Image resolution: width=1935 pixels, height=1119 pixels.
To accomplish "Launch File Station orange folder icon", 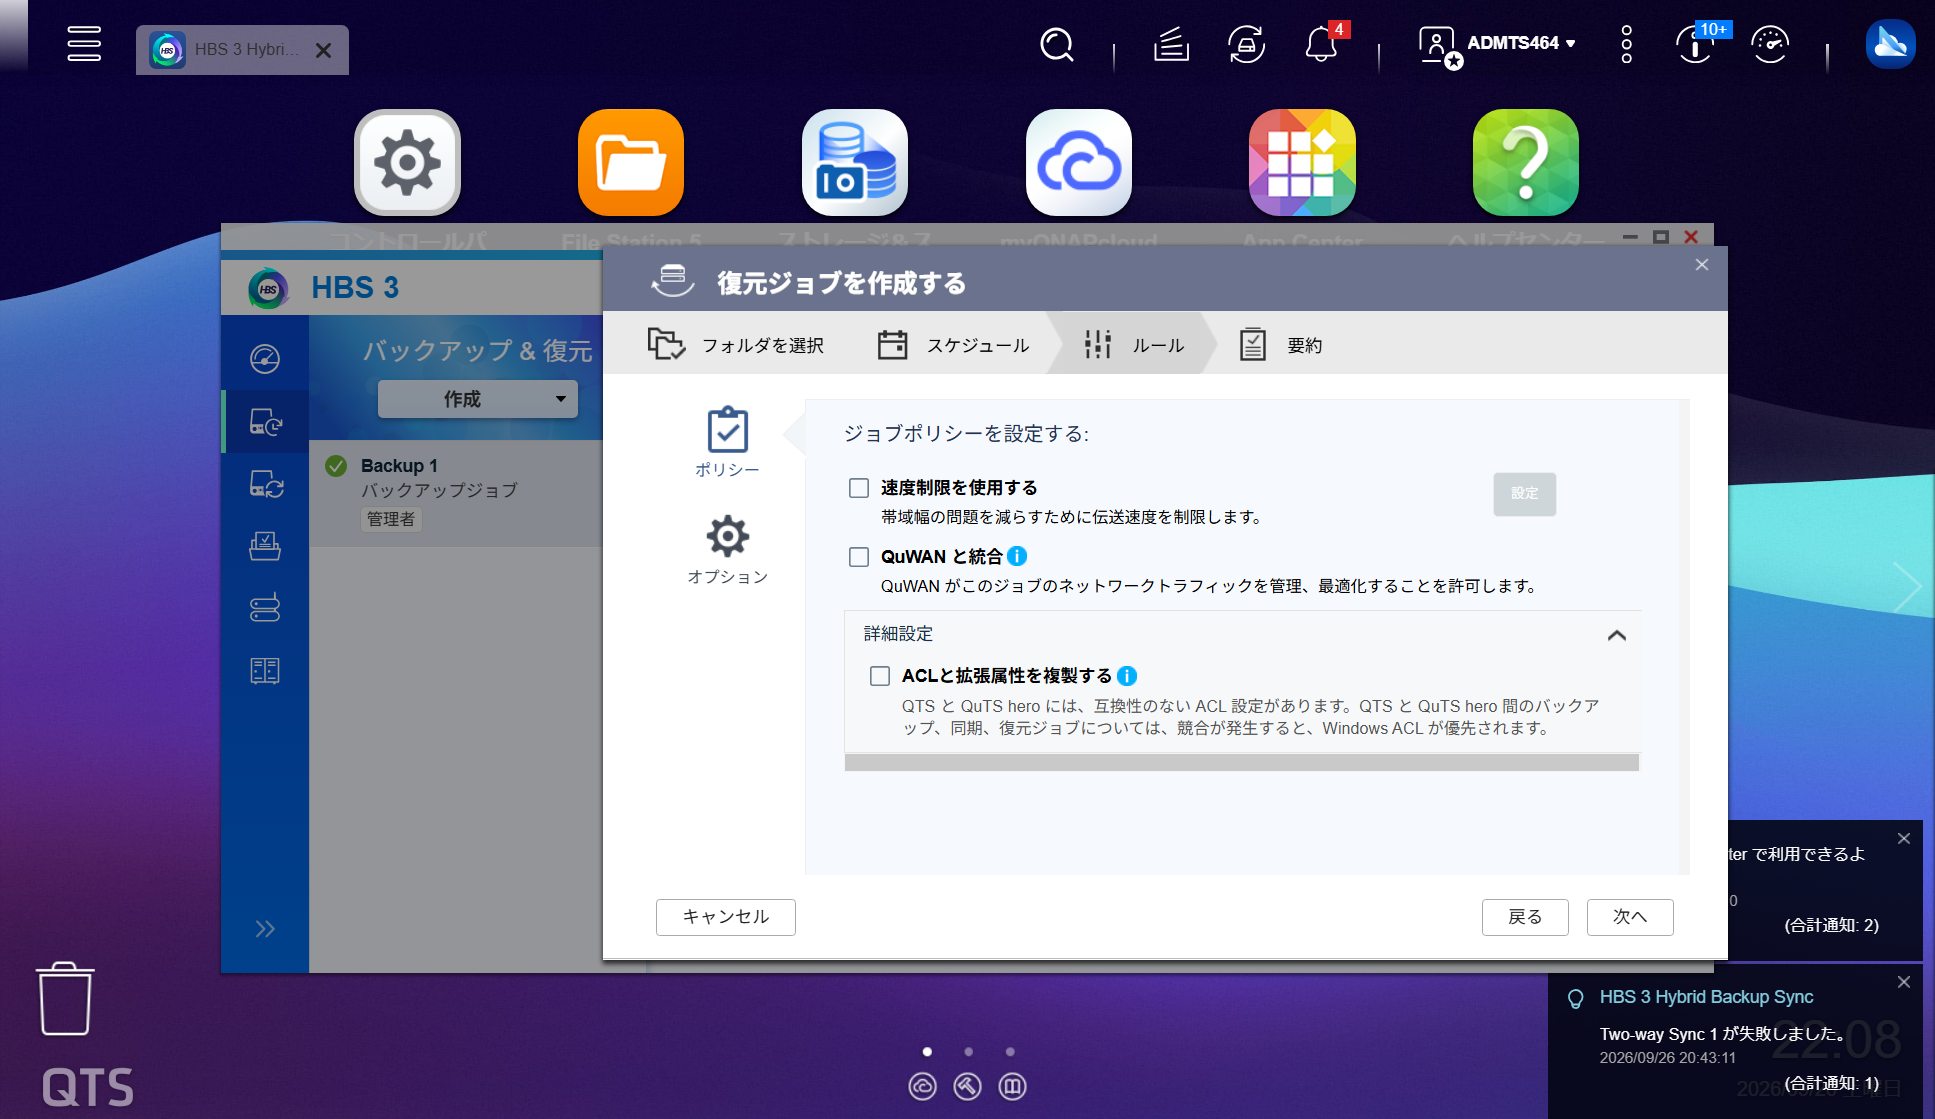I will coord(631,163).
